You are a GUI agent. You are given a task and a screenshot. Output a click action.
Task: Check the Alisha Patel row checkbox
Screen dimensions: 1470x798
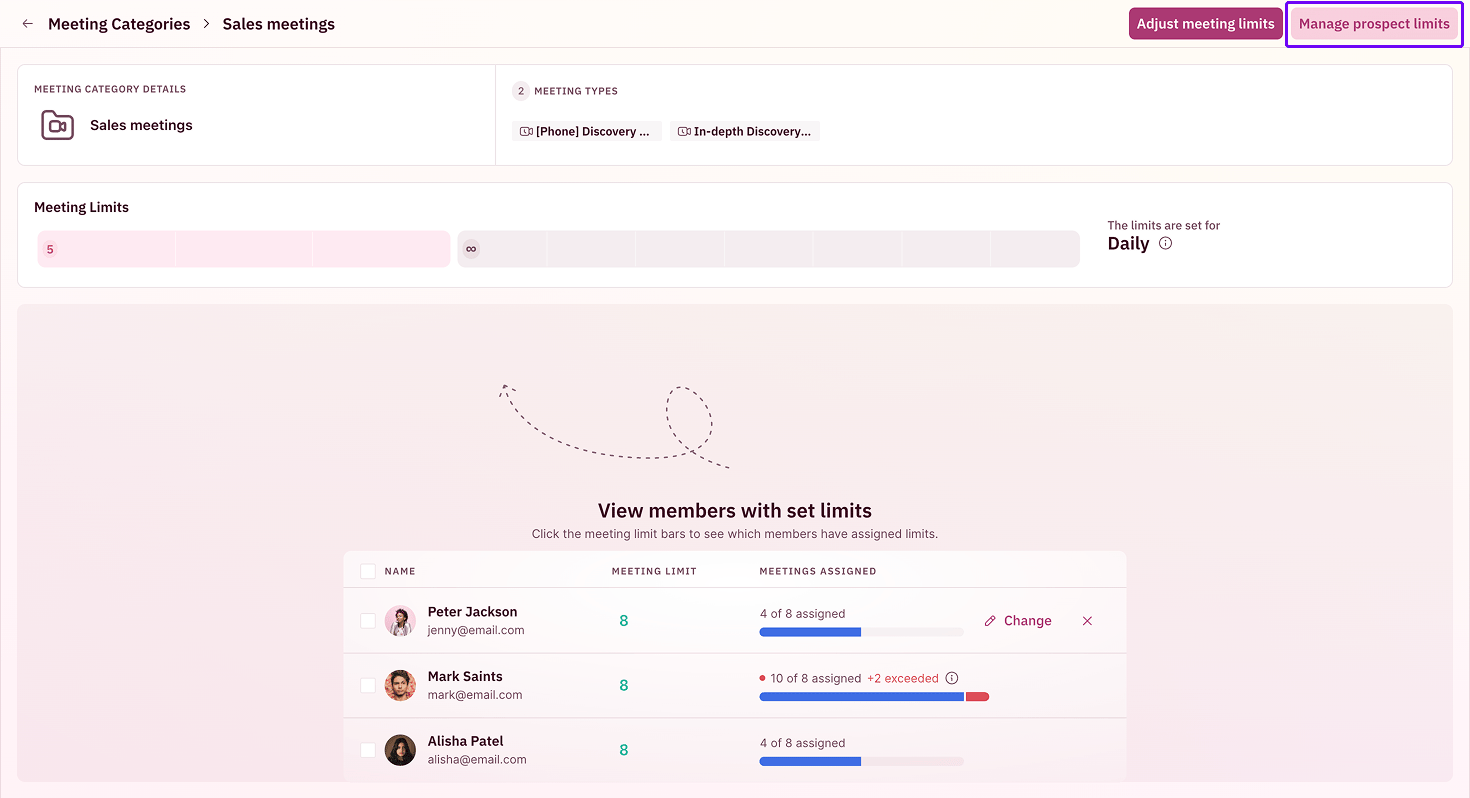tap(368, 750)
